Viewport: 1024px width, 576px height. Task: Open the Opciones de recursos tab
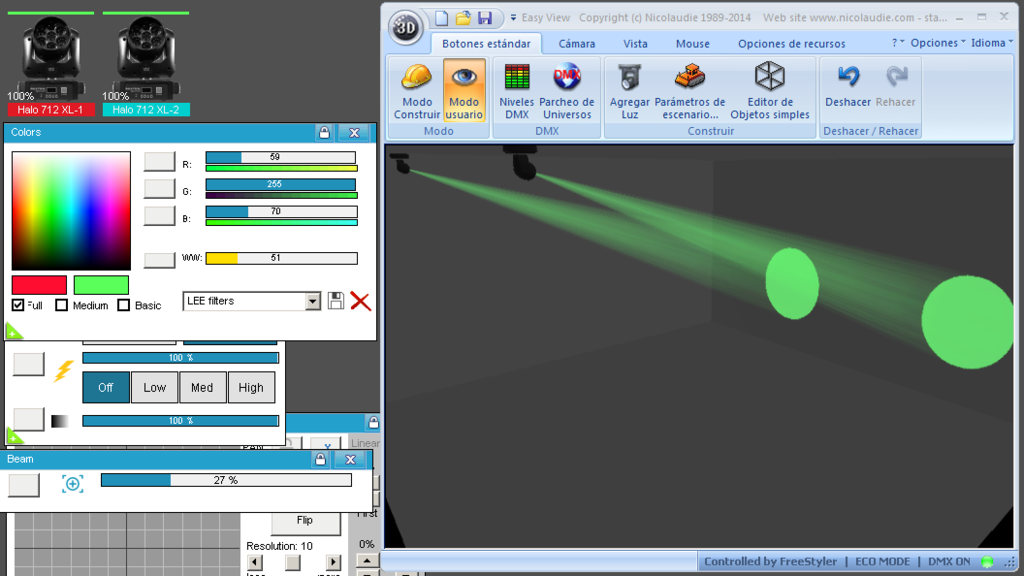point(792,44)
